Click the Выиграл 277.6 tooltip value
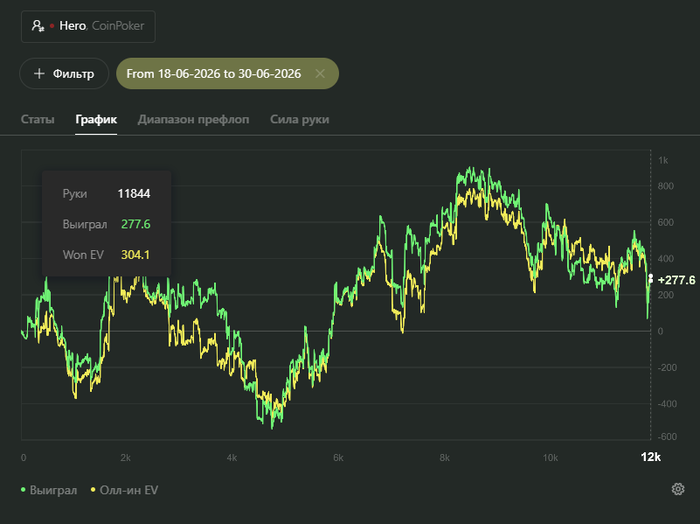Screen dimensions: 700x524 [136, 224]
